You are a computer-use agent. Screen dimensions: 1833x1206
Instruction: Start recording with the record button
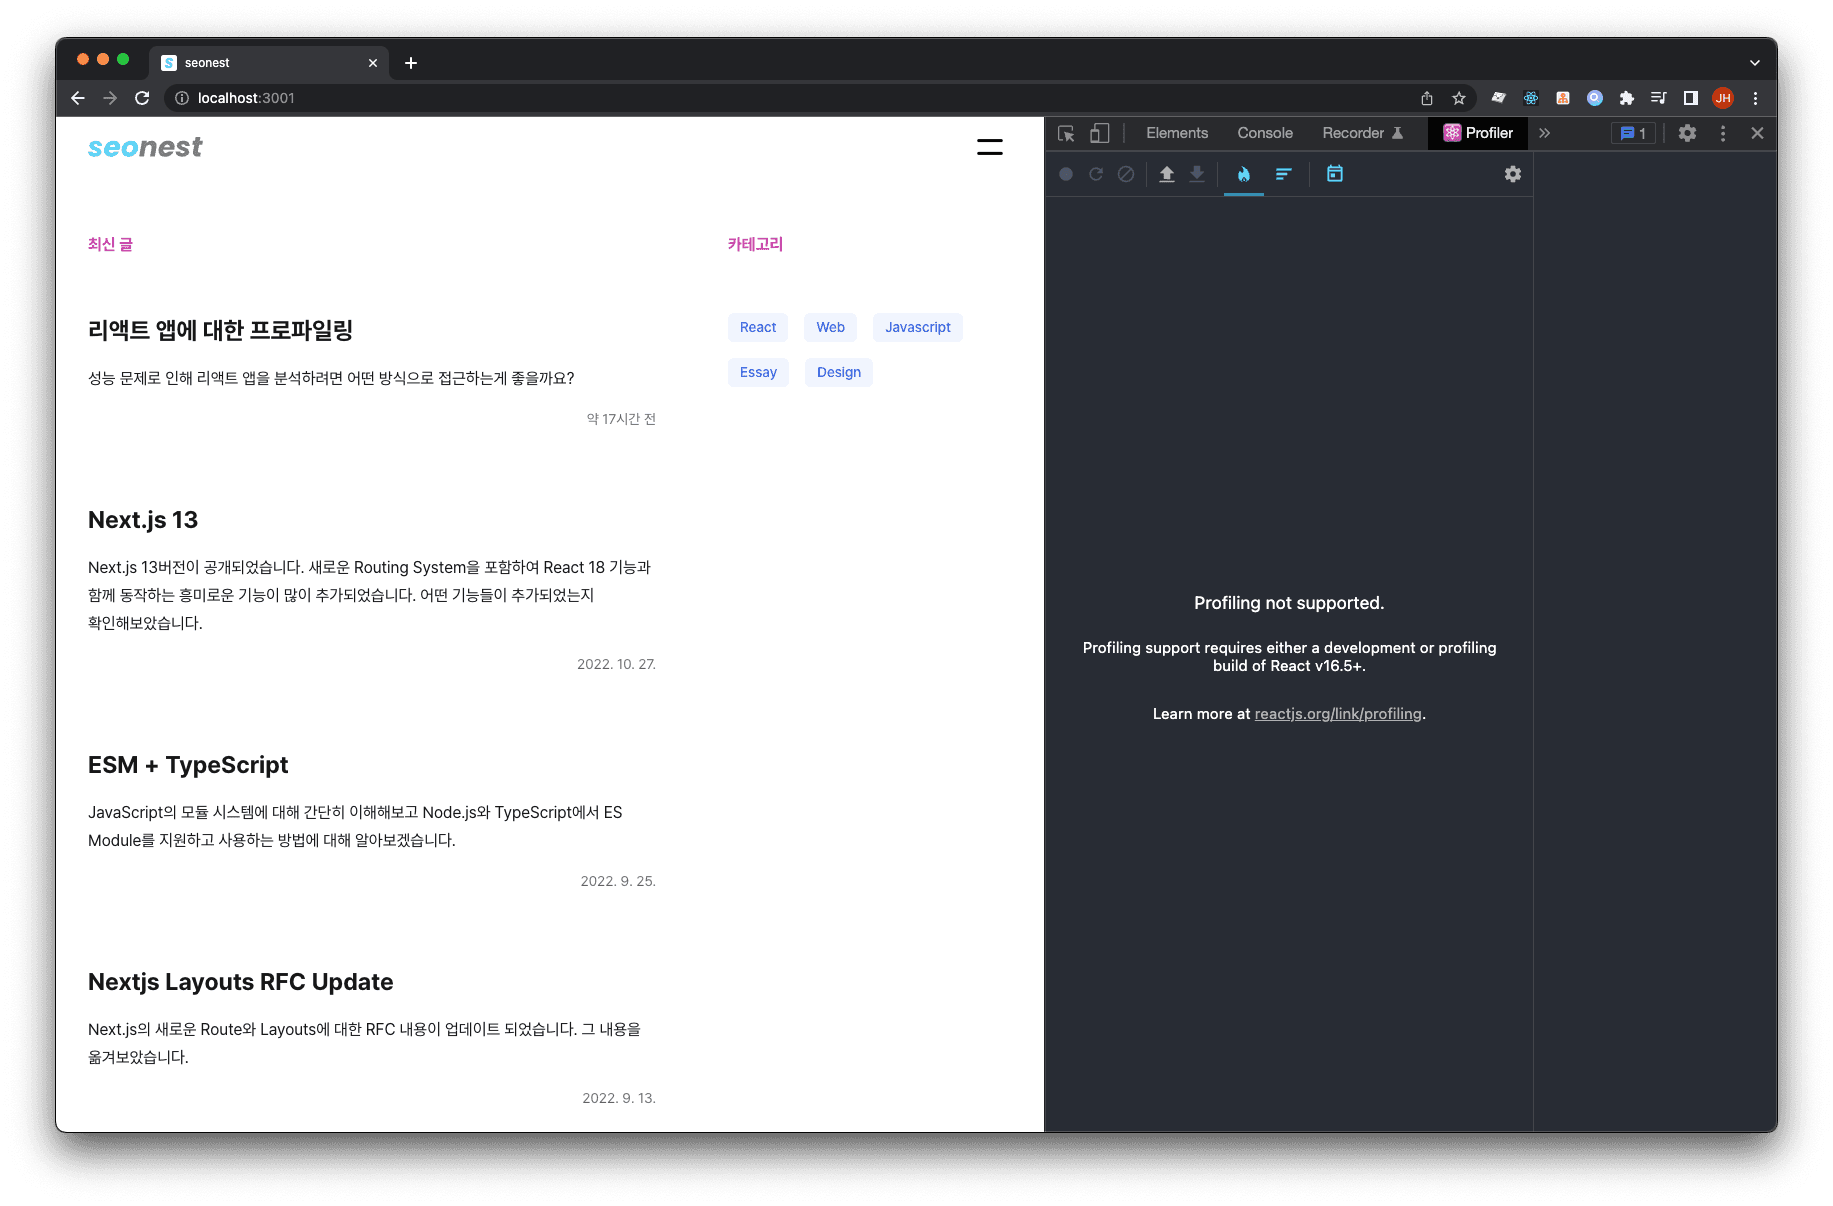point(1066,174)
